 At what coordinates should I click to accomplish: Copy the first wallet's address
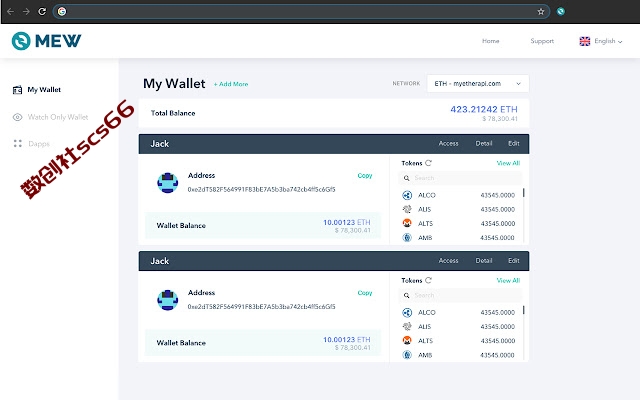pyautogui.click(x=365, y=176)
